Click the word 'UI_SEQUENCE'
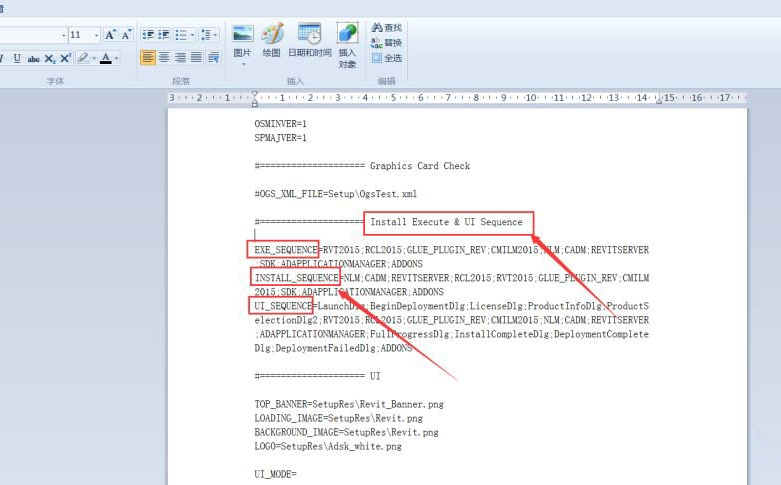The width and height of the screenshot is (781, 485). [283, 306]
